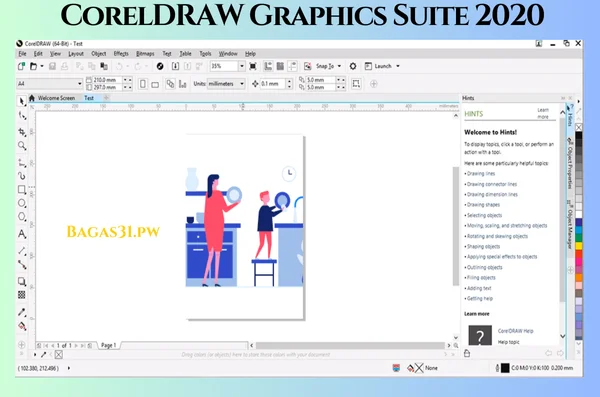Viewport: 600px width, 397px height.
Task: Select the Zoom tool in toolbox
Action: pos(22,145)
